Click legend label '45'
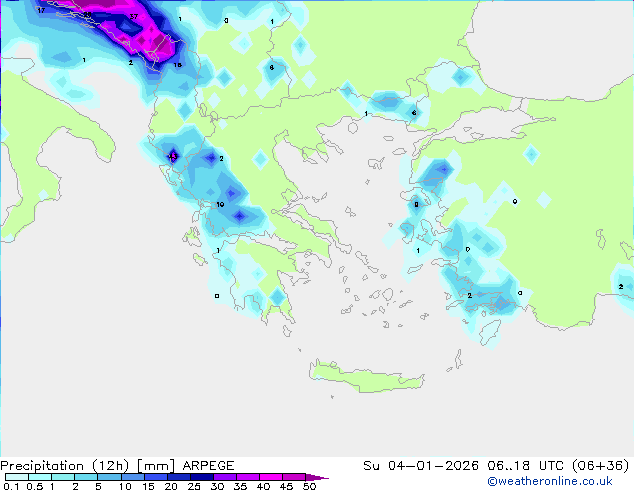The width and height of the screenshot is (634, 490). pyautogui.click(x=286, y=486)
